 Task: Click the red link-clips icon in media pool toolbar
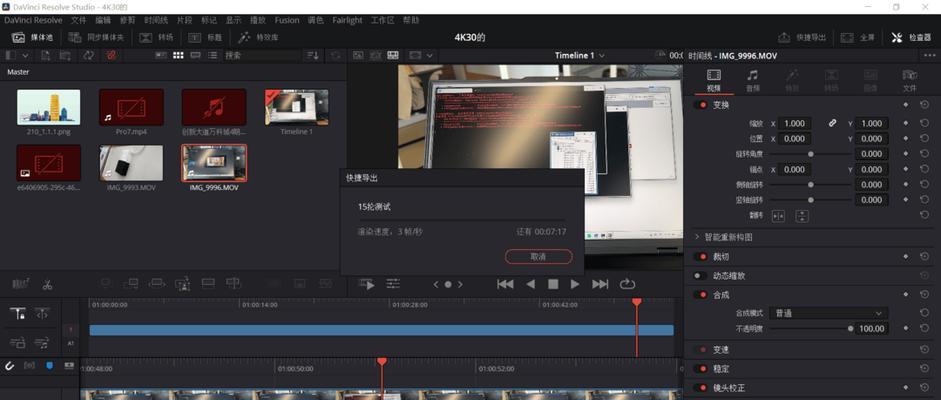(111, 55)
